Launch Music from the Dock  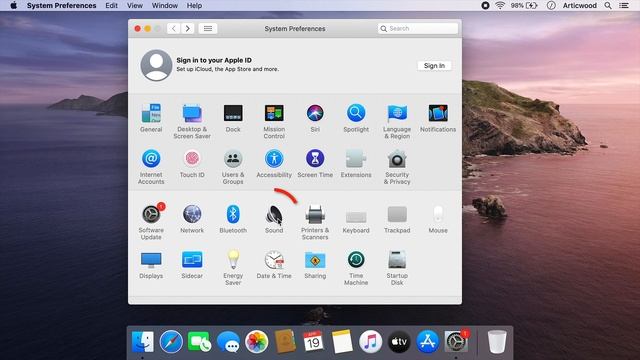[371, 342]
